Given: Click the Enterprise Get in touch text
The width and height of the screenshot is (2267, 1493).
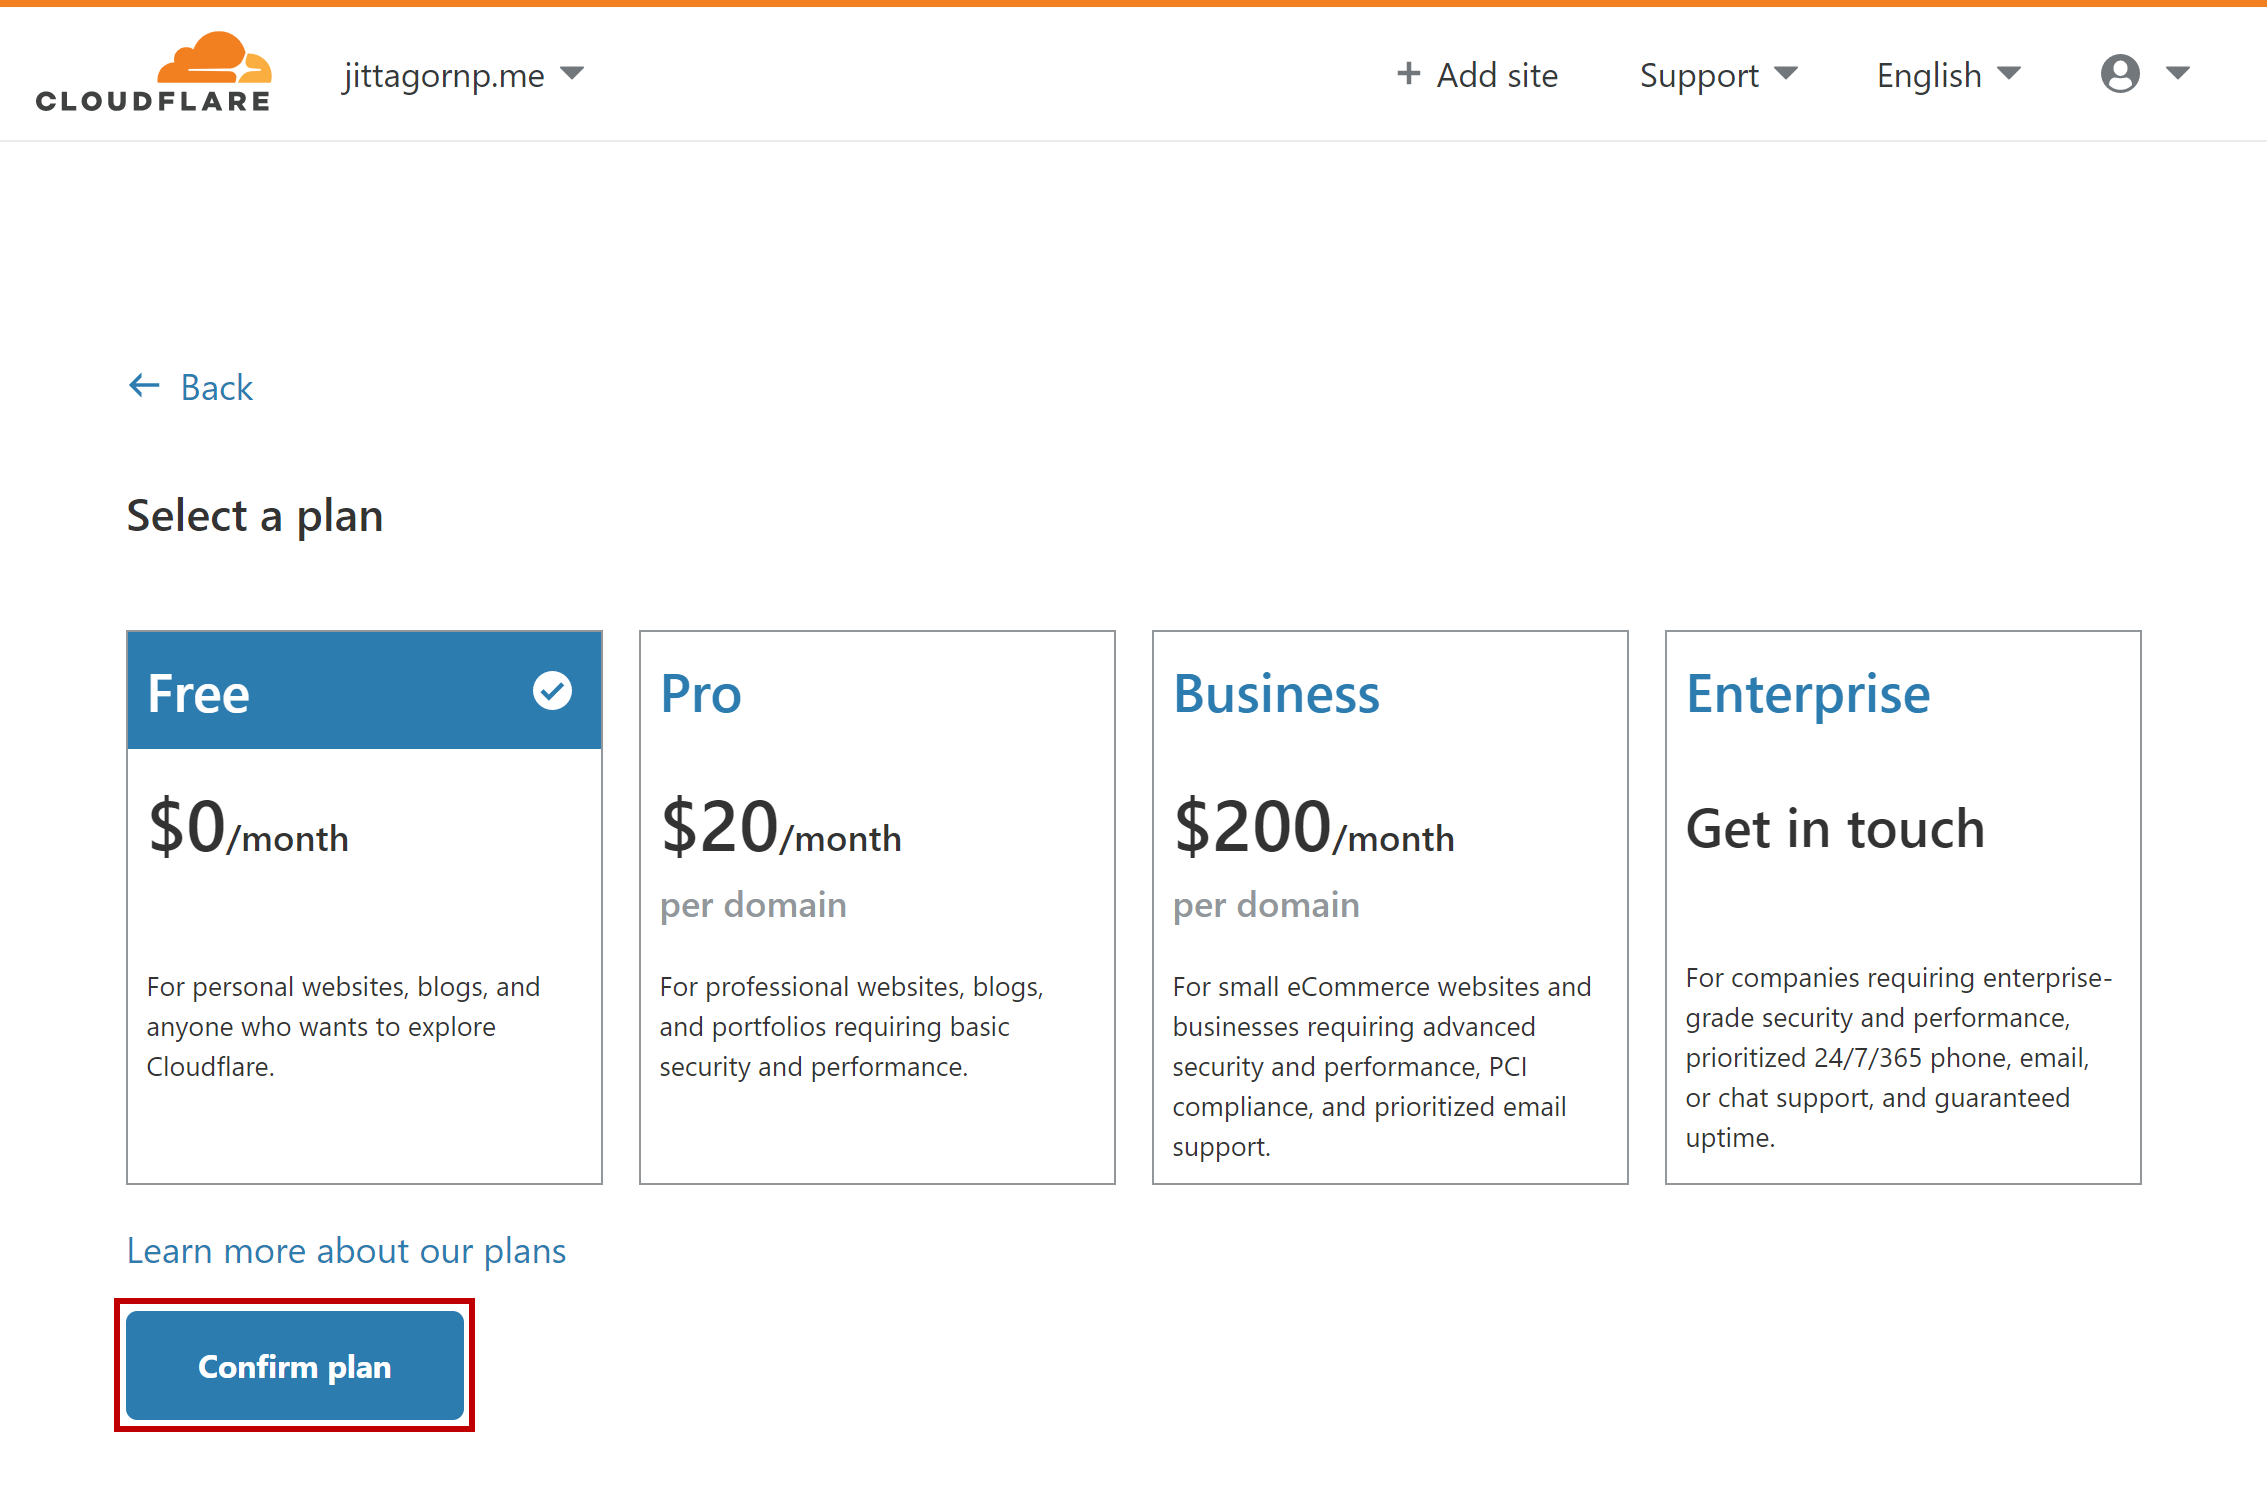Looking at the screenshot, I should point(1835,829).
